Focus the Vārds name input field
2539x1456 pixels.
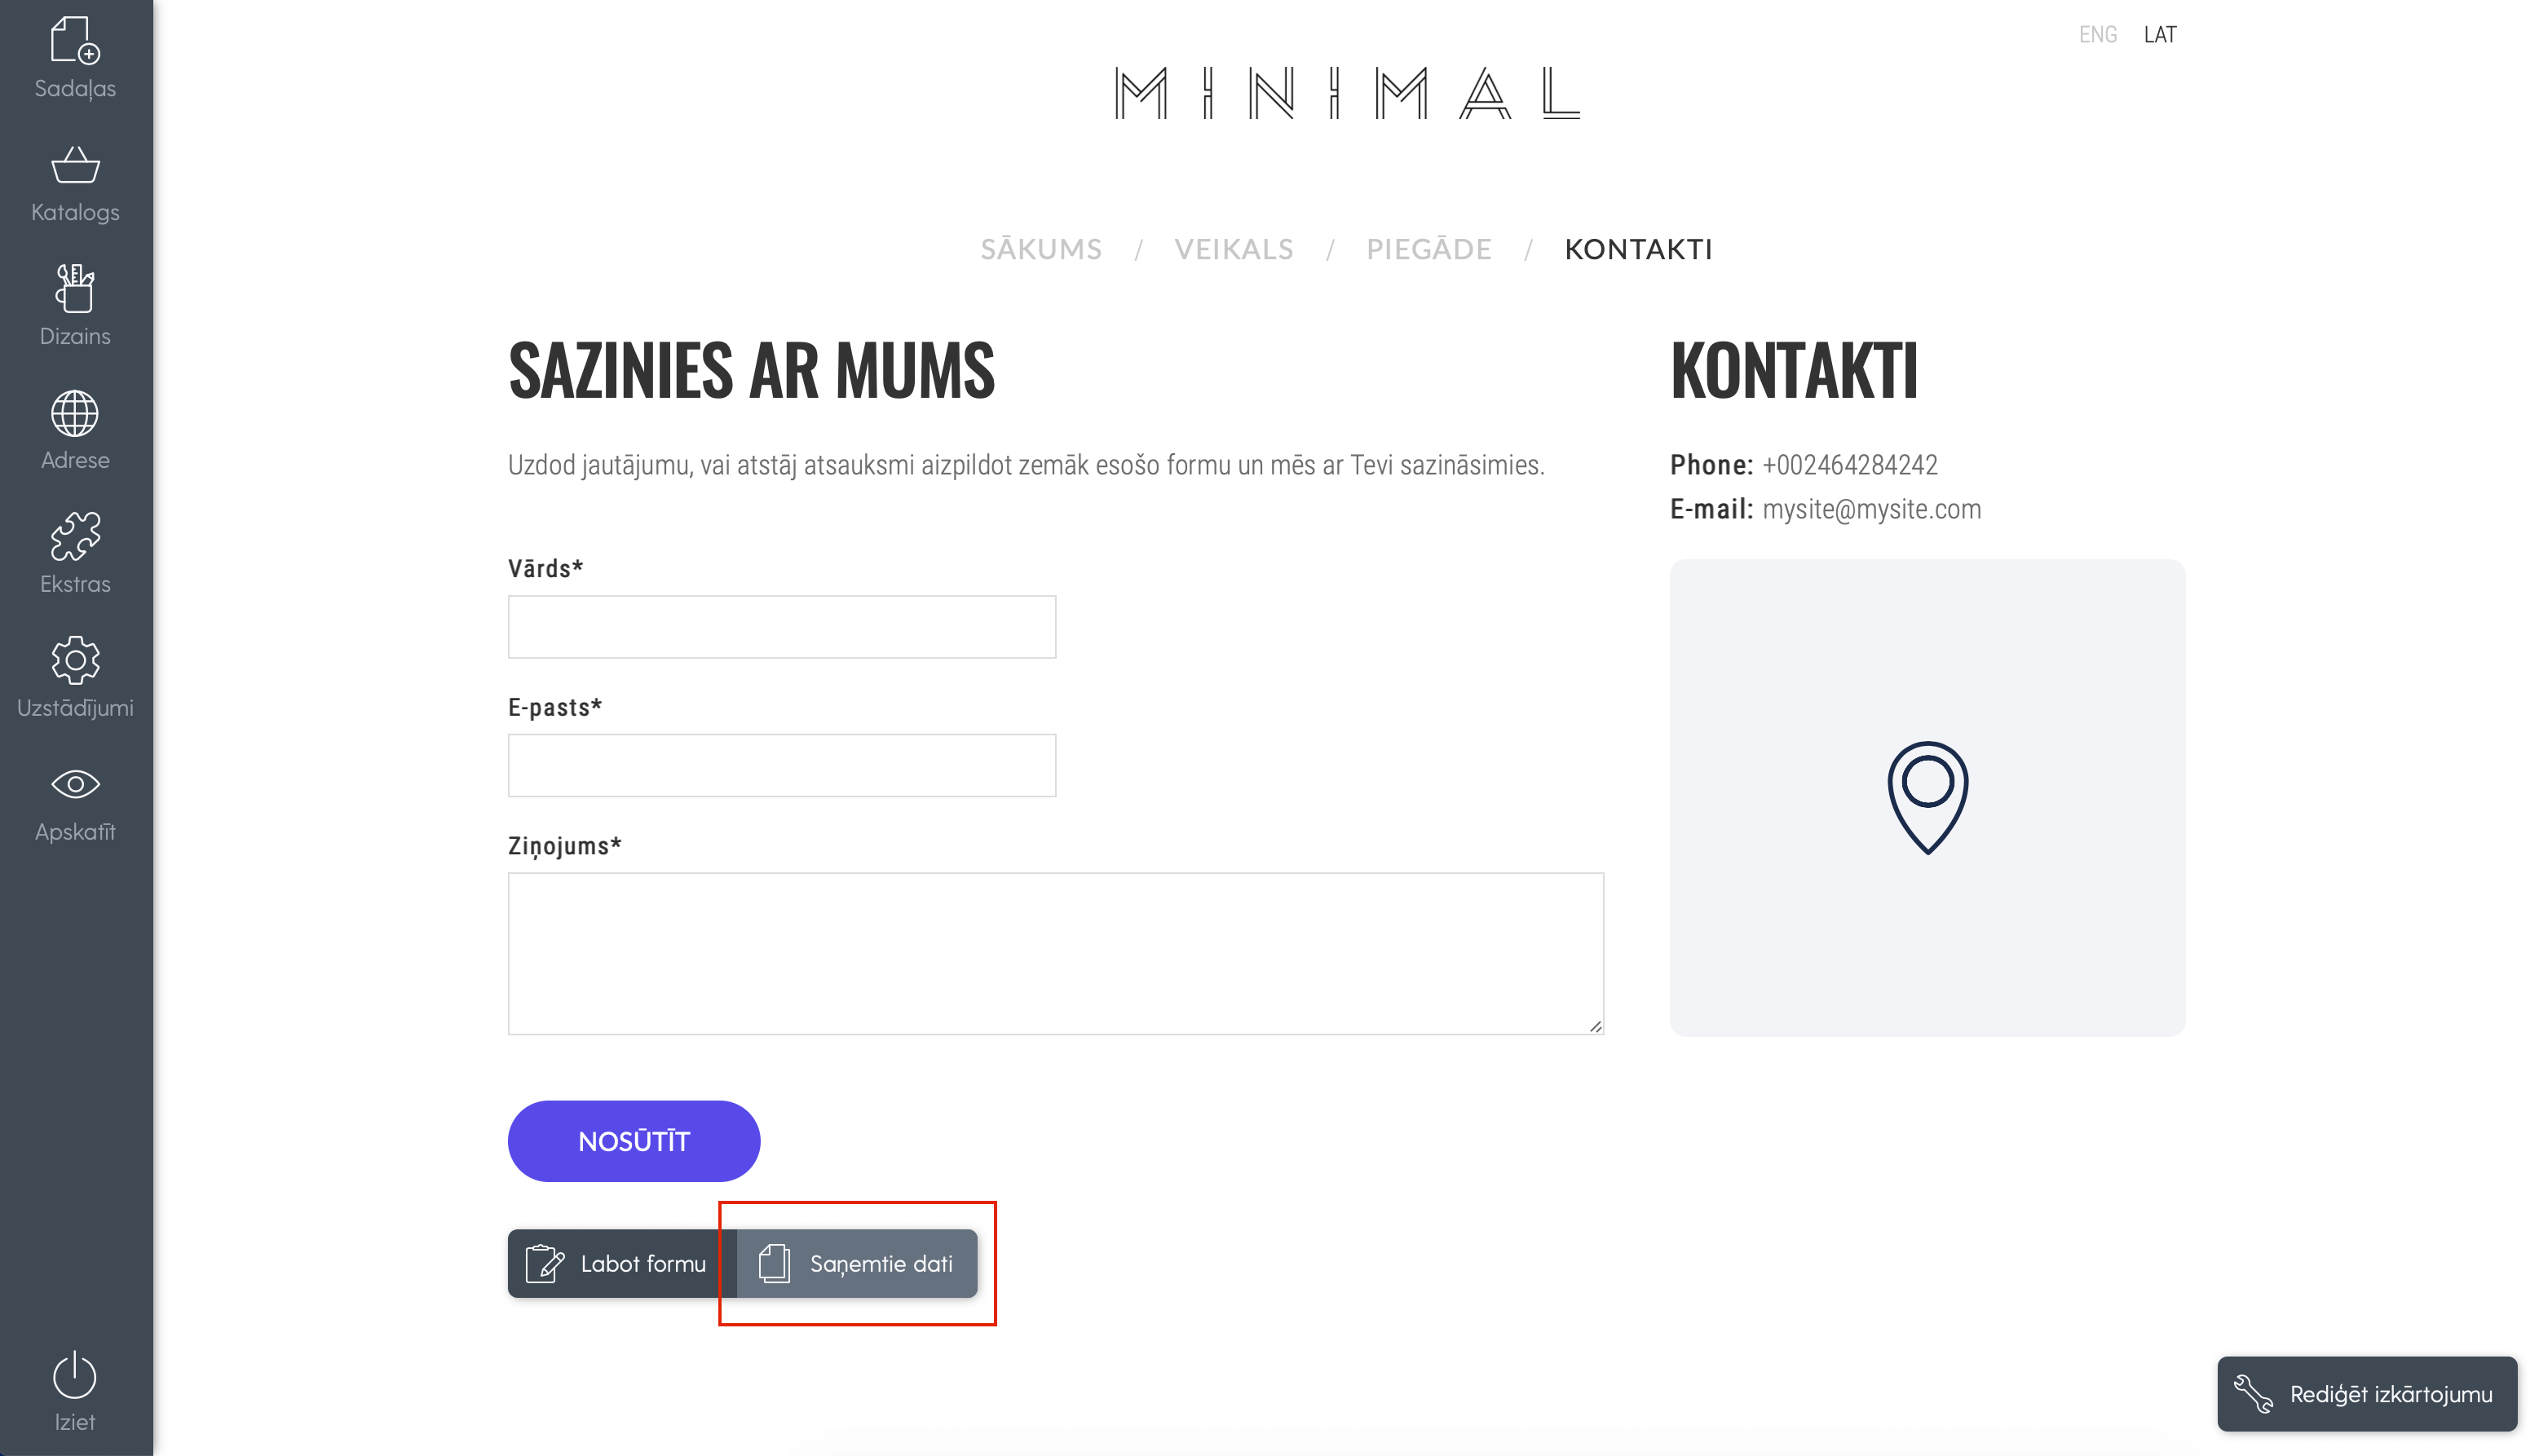click(781, 626)
